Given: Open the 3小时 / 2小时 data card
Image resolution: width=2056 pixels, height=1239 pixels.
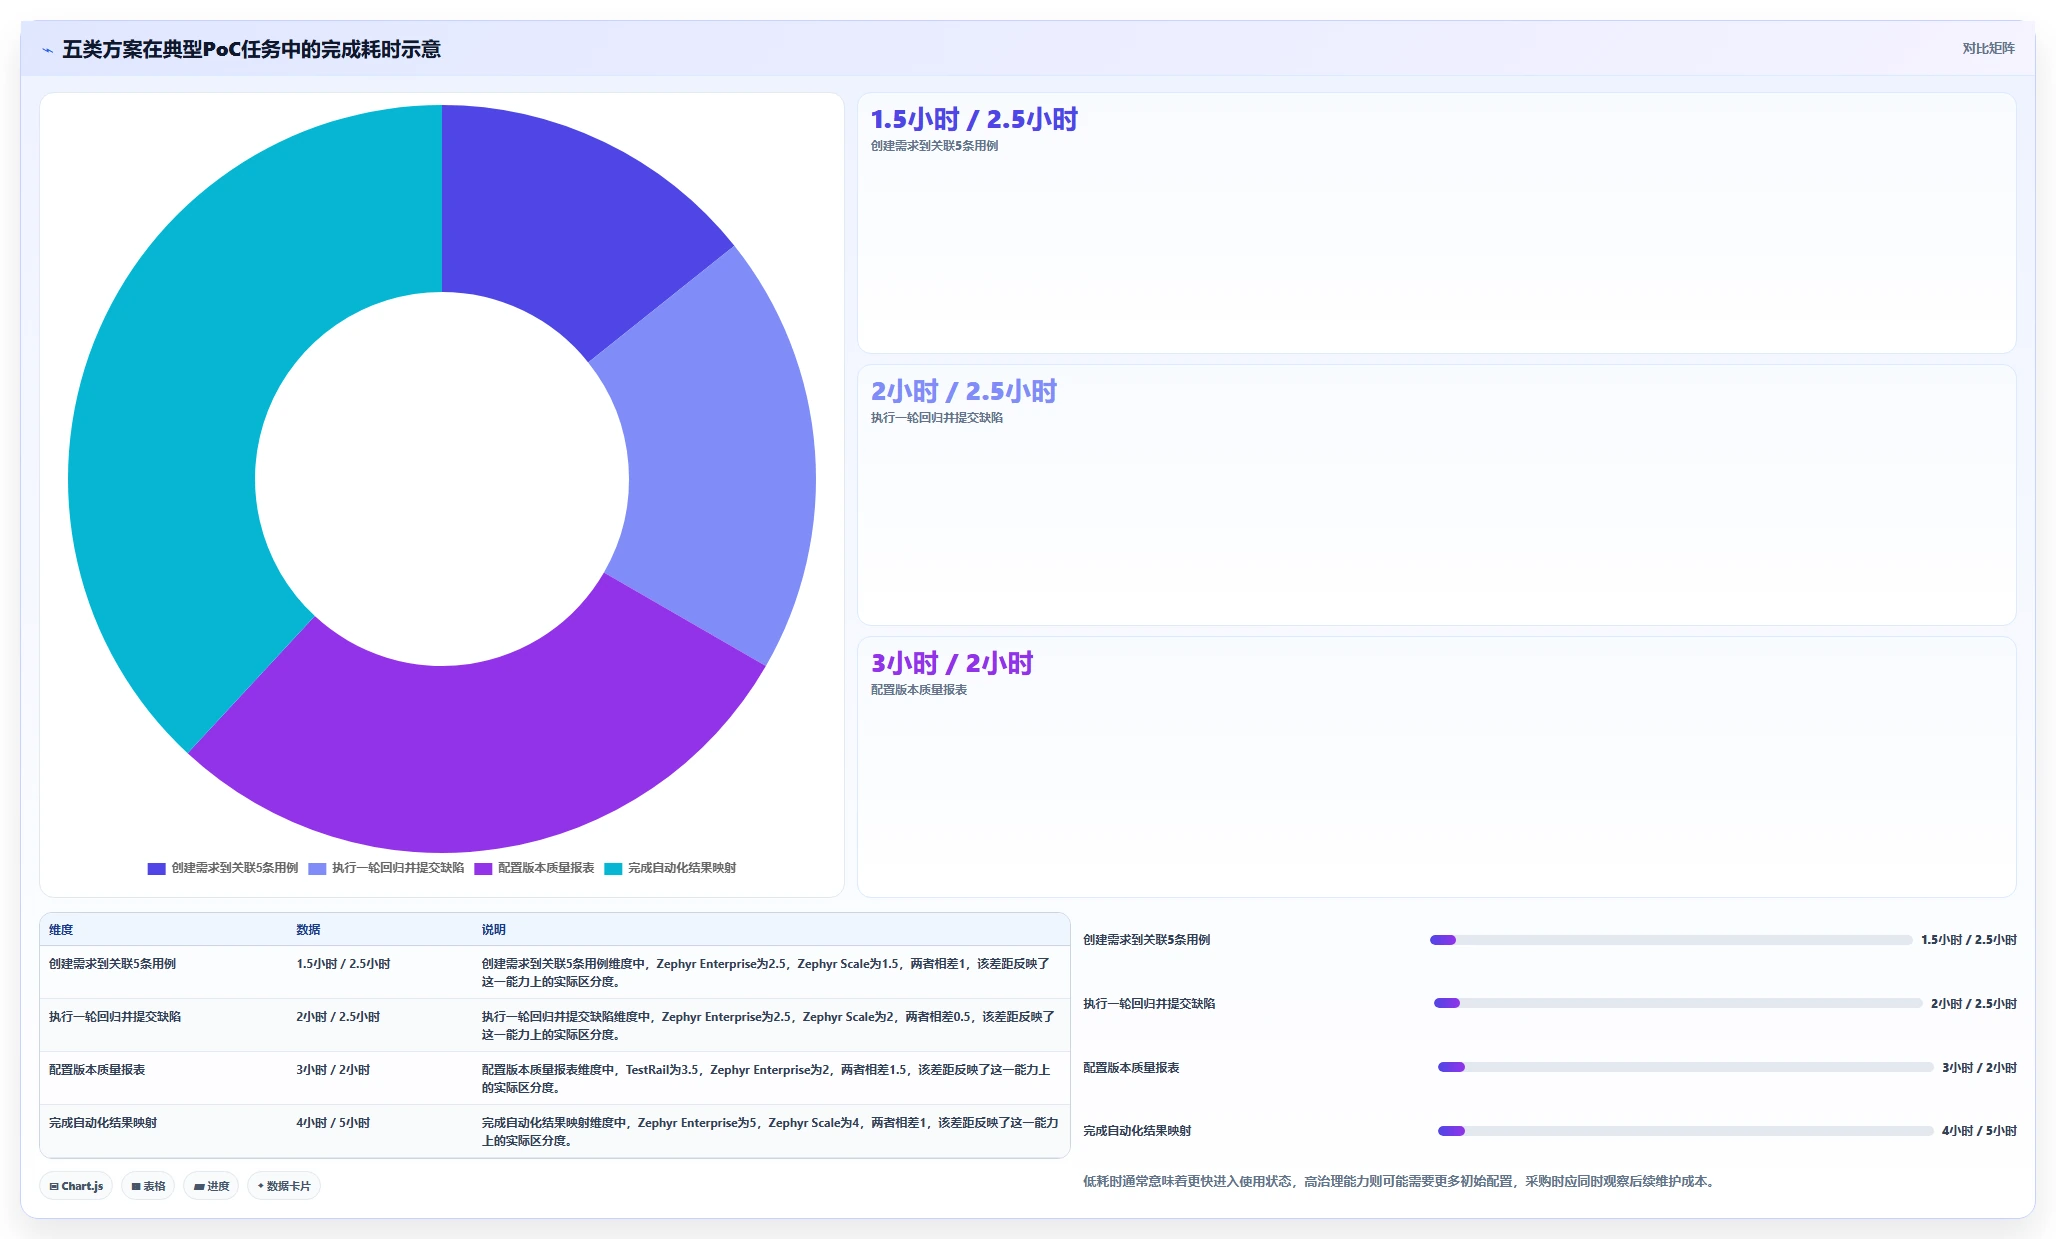Looking at the screenshot, I should pyautogui.click(x=1436, y=767).
